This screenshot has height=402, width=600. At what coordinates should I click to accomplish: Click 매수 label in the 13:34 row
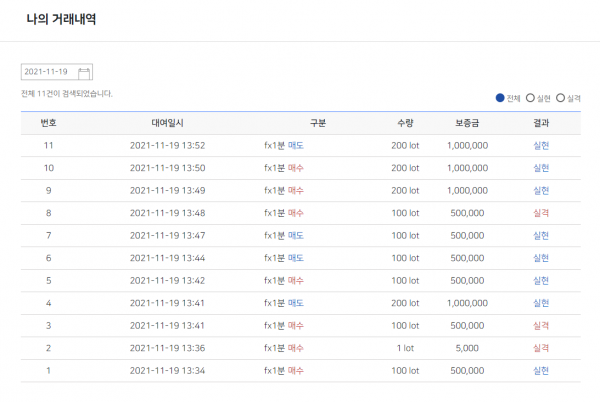[296, 371]
